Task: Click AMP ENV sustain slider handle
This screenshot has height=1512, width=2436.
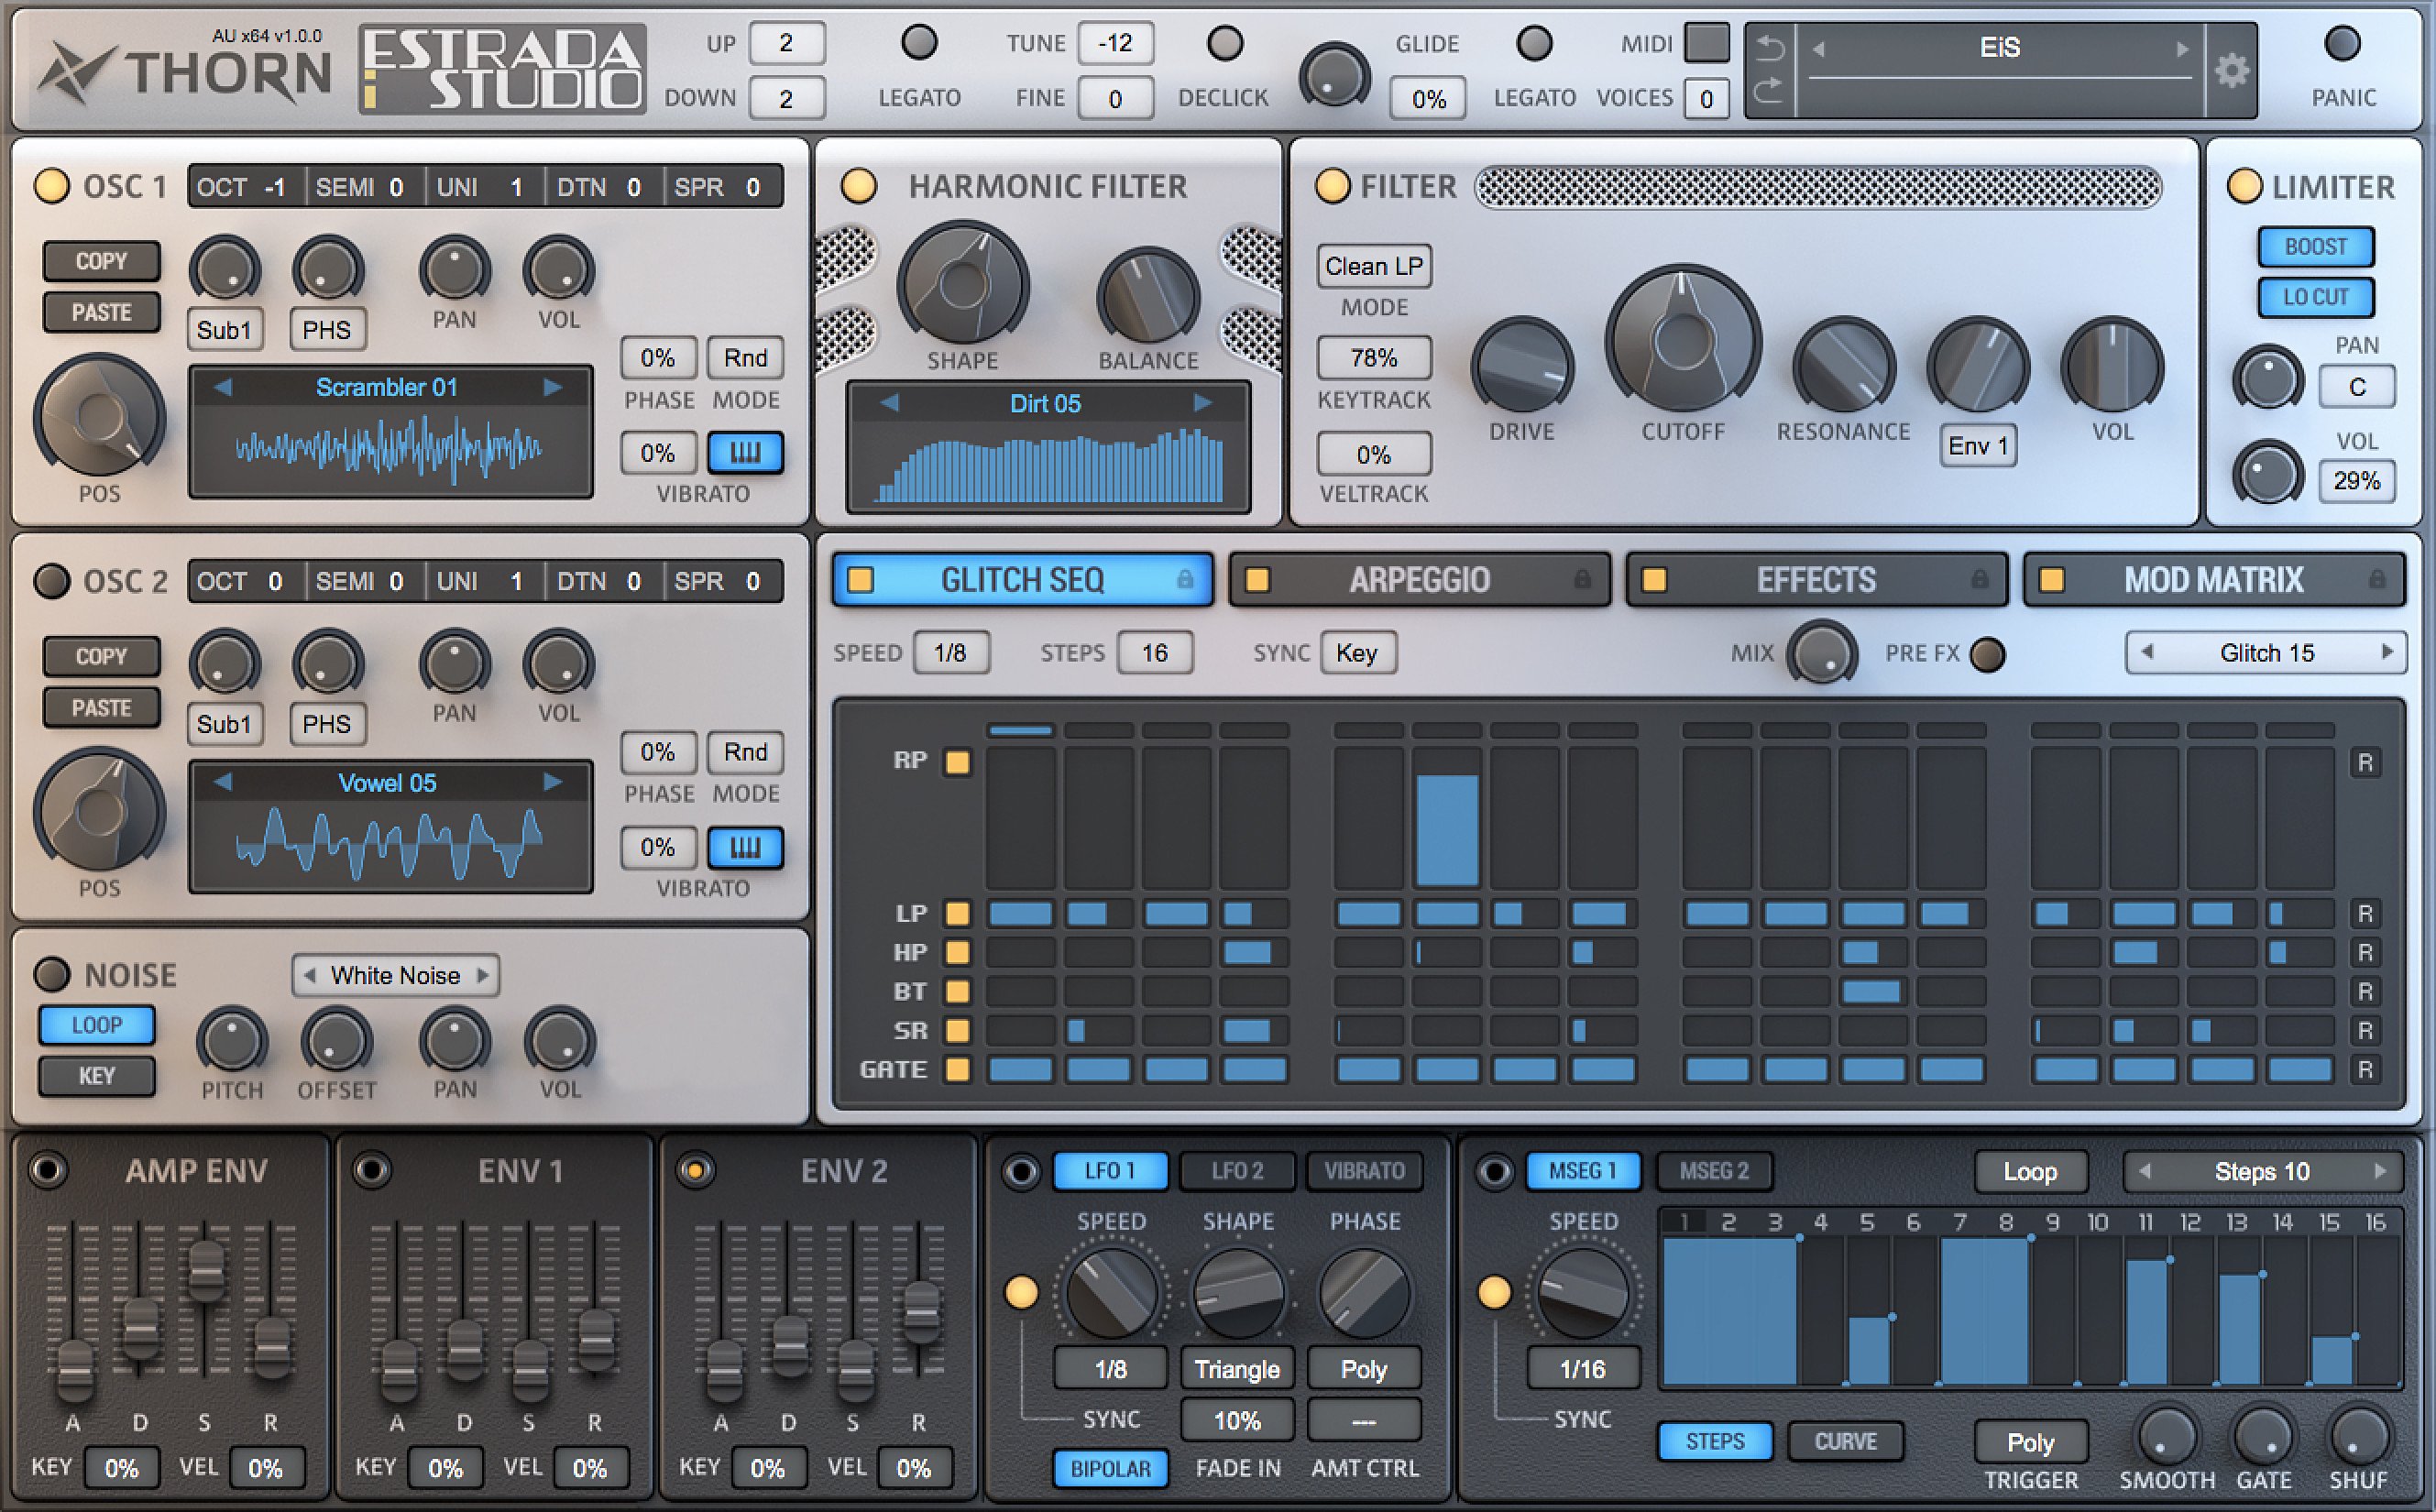Action: point(206,1270)
